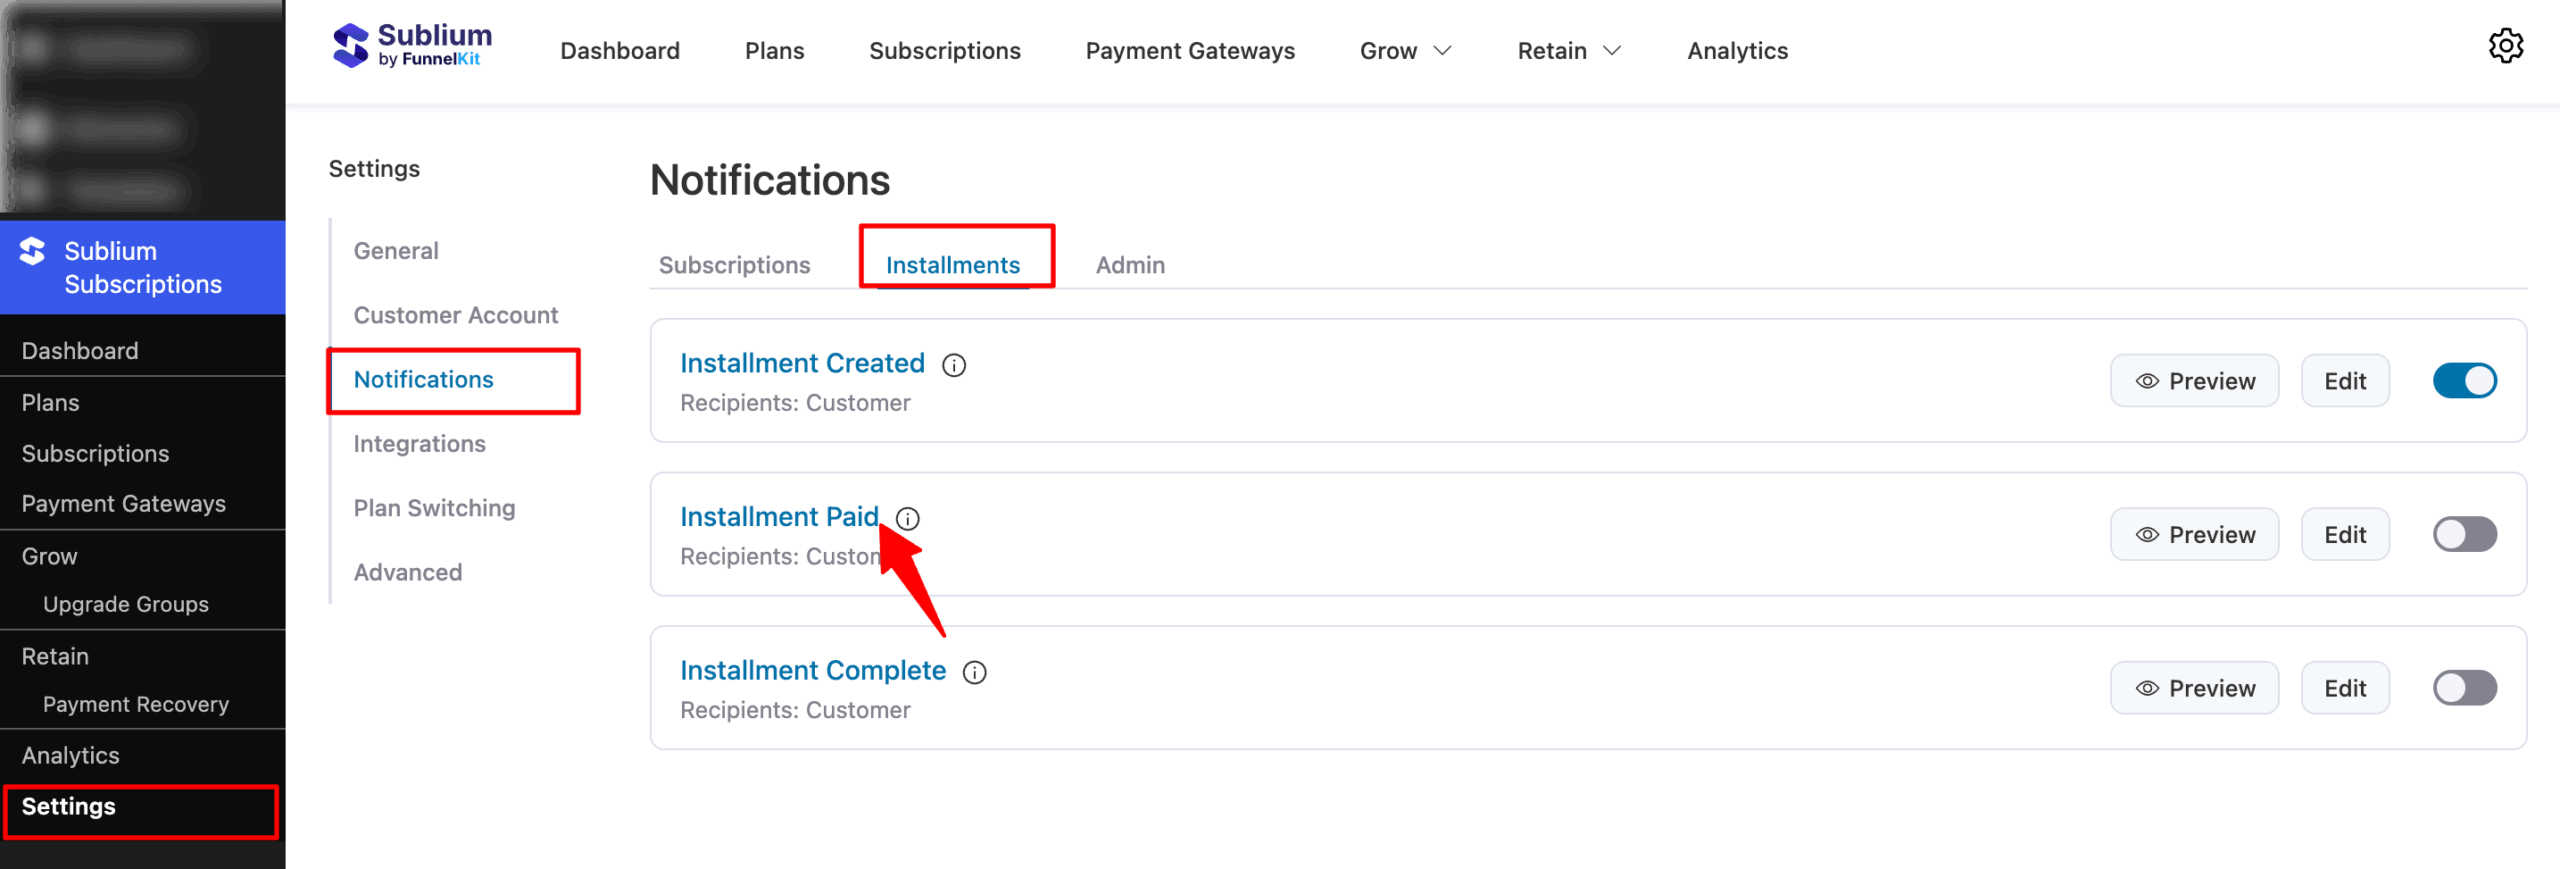
Task: Click the info icon beside Installment Paid
Action: 908,519
